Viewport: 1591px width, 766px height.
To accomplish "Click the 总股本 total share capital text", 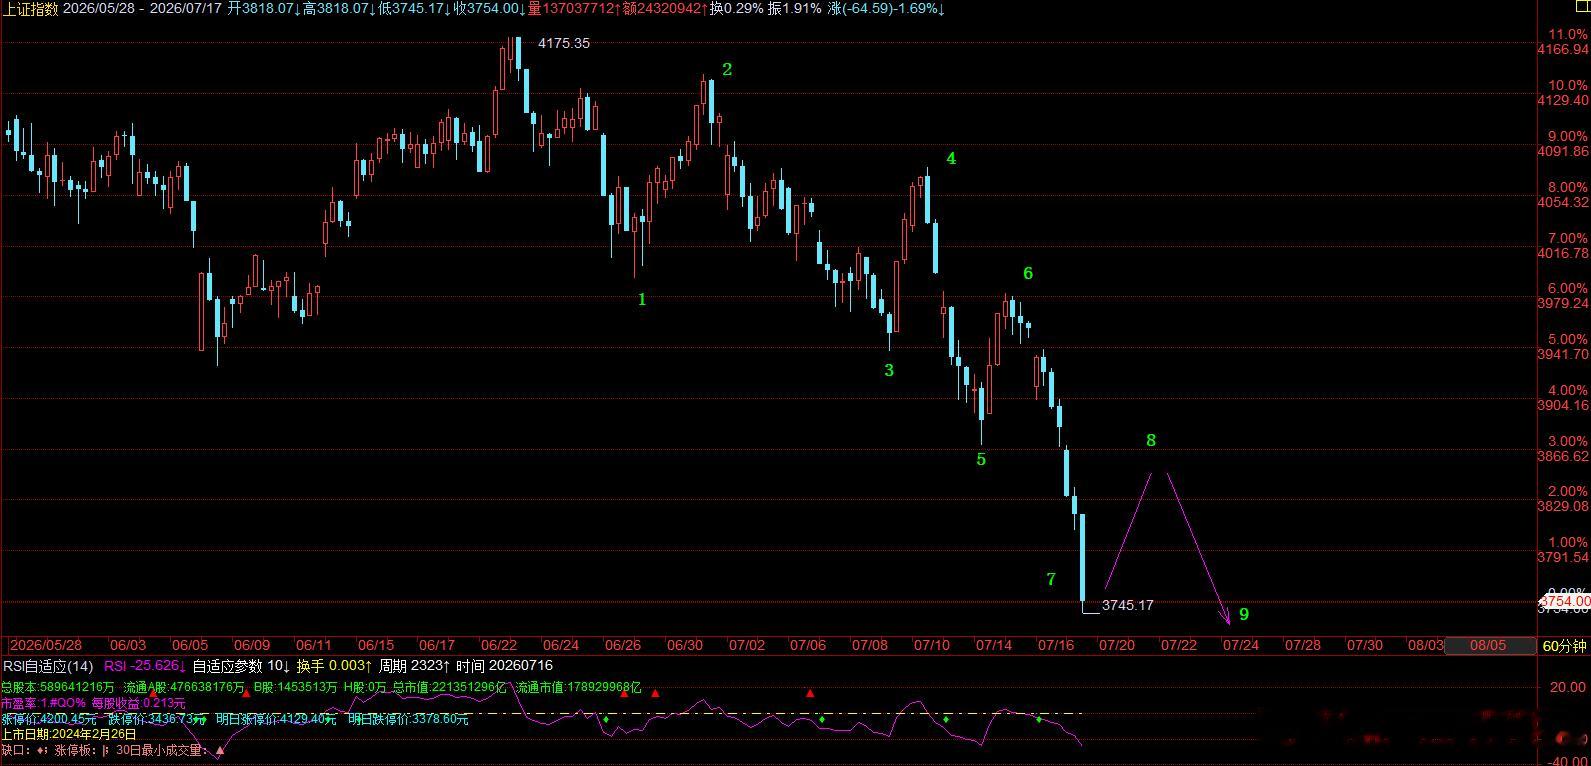I will 58,688.
